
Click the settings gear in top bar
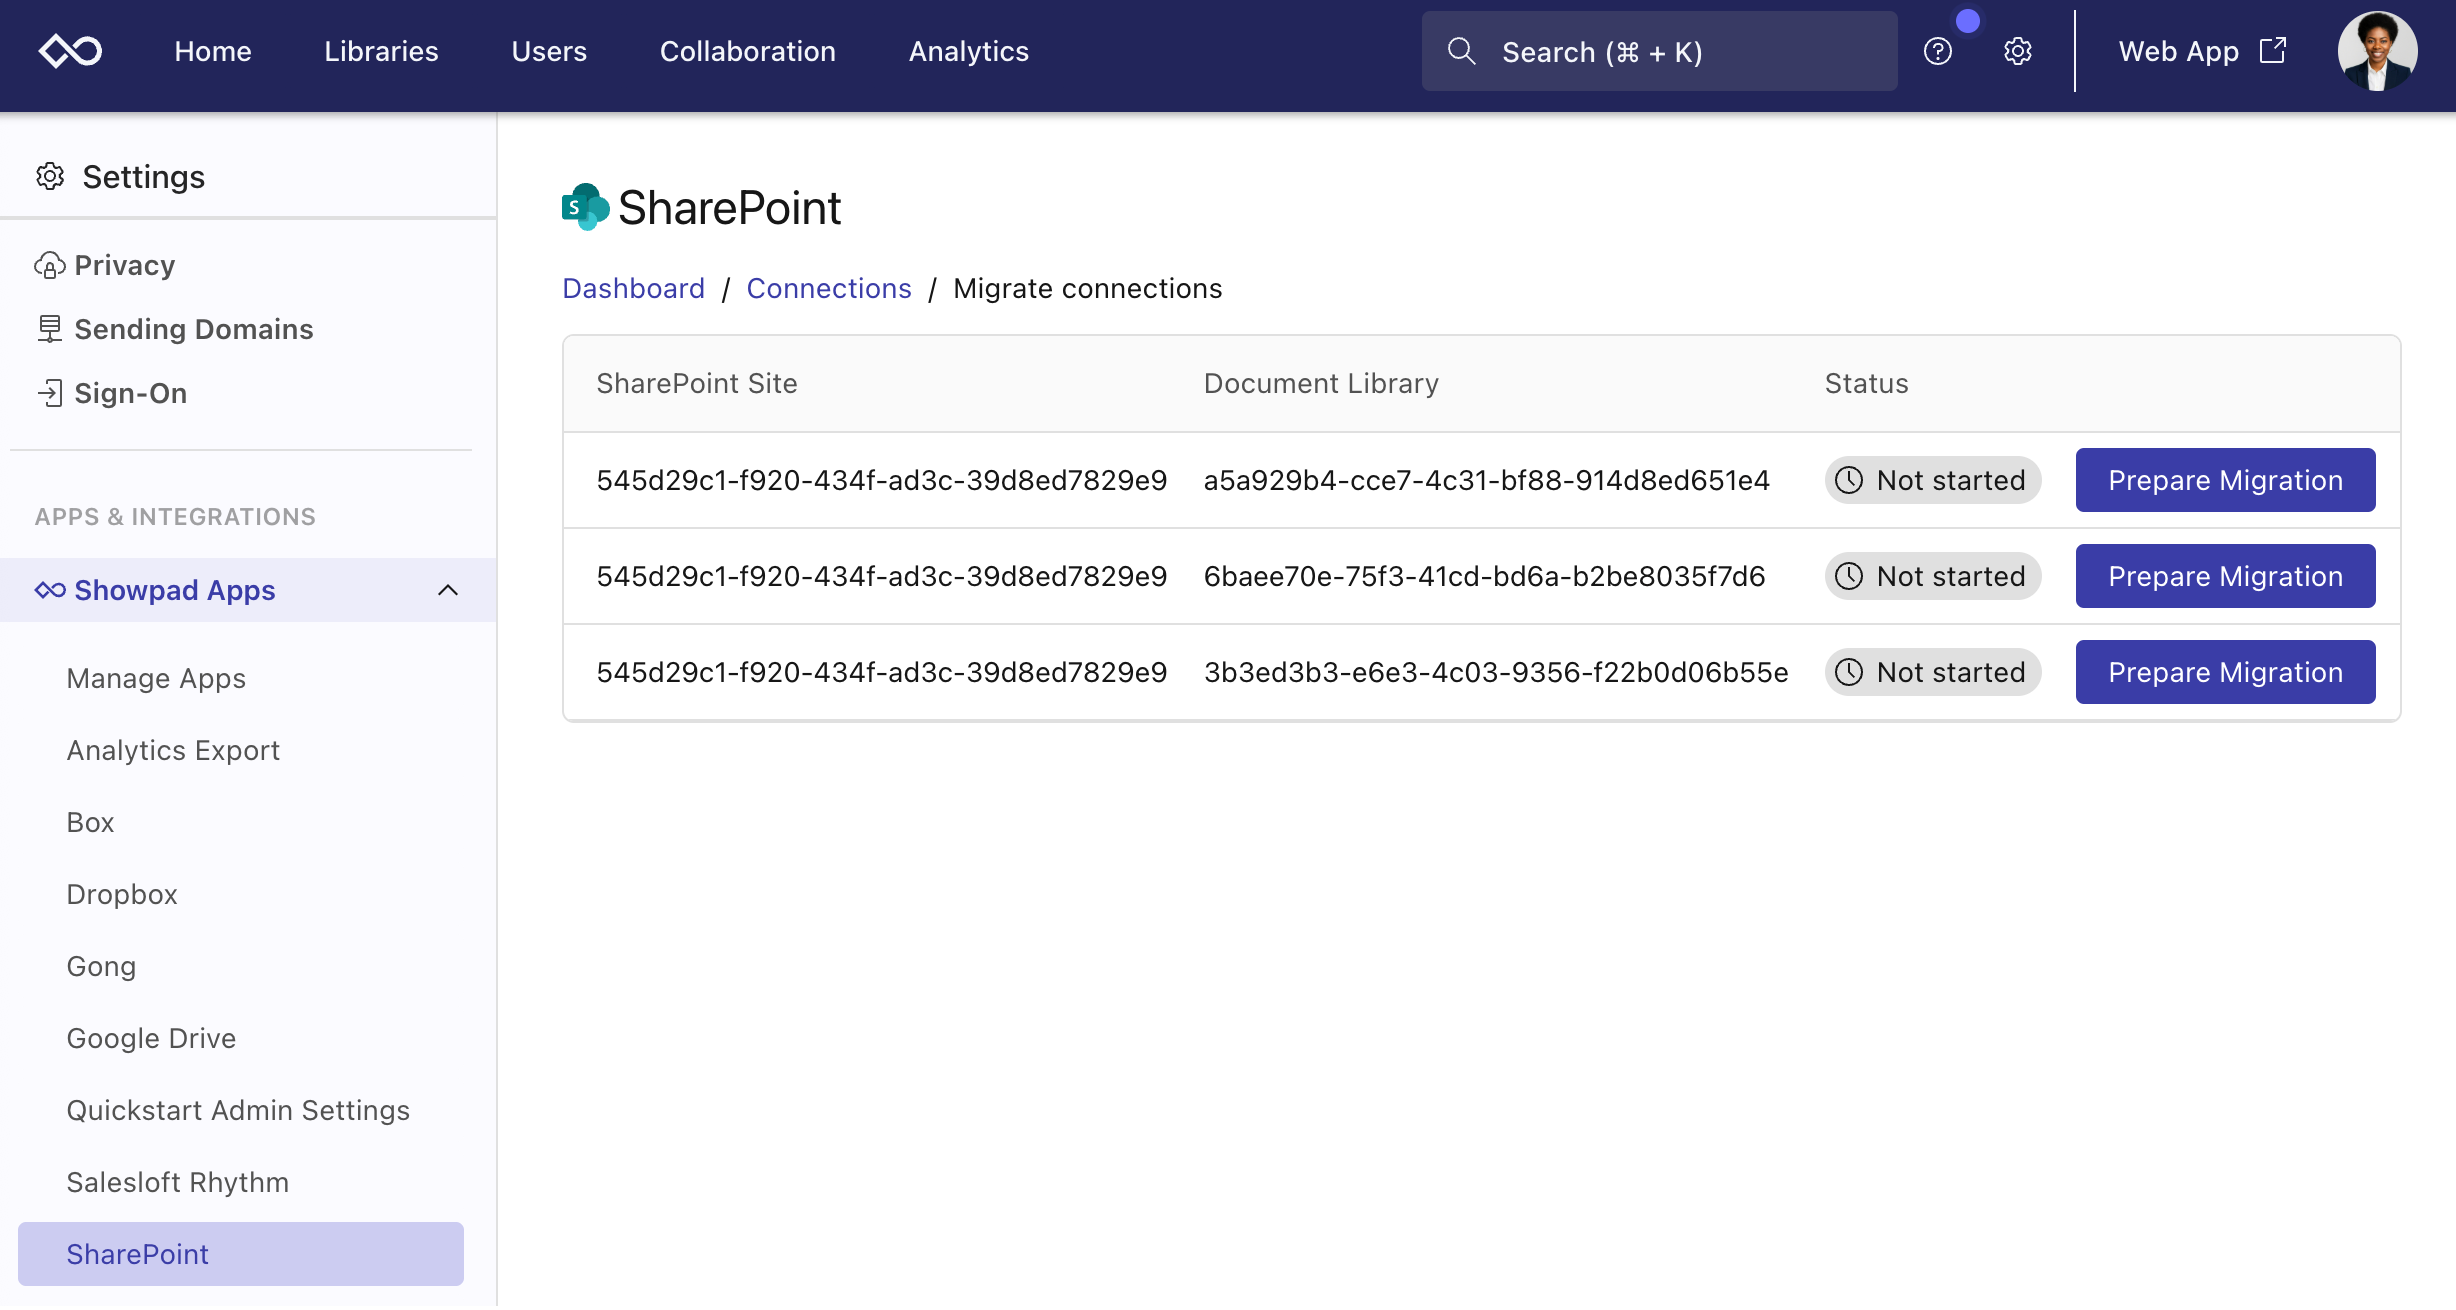(x=2017, y=51)
